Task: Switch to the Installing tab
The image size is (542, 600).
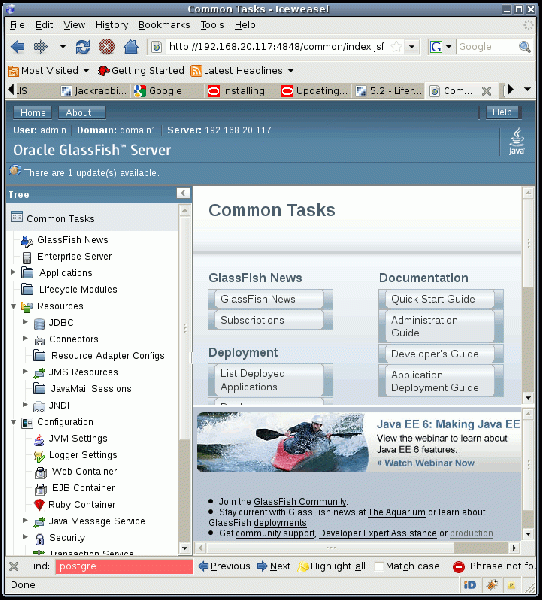Action: pos(241,91)
